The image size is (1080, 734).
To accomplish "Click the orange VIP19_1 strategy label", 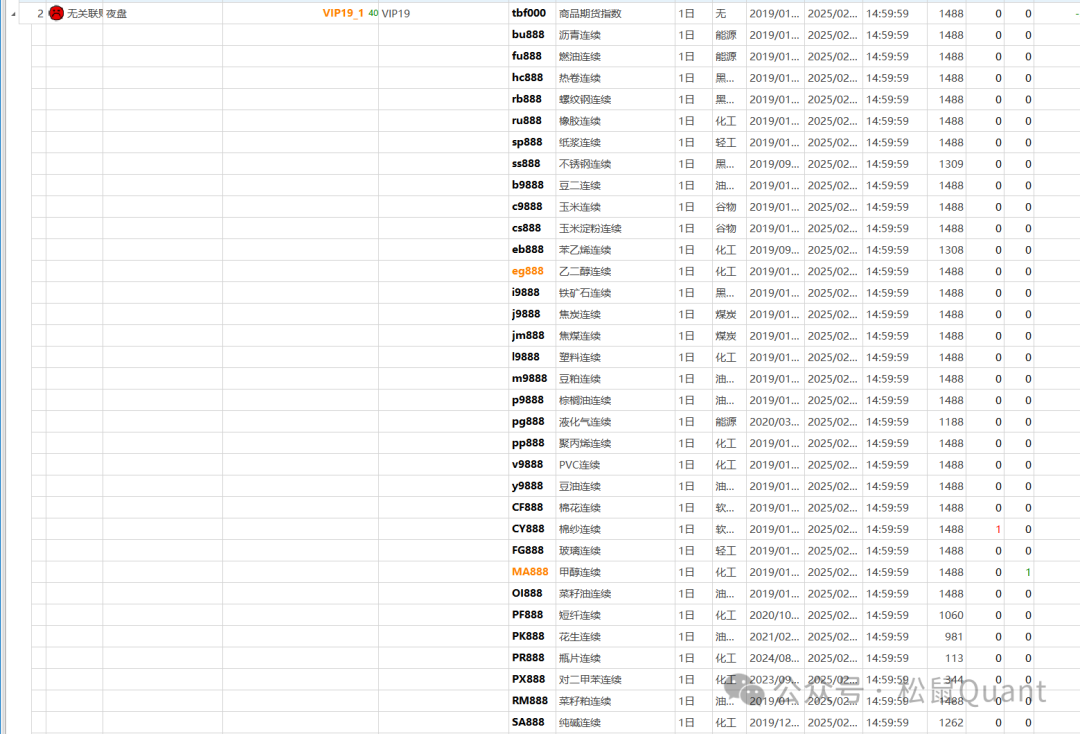I will [x=343, y=13].
